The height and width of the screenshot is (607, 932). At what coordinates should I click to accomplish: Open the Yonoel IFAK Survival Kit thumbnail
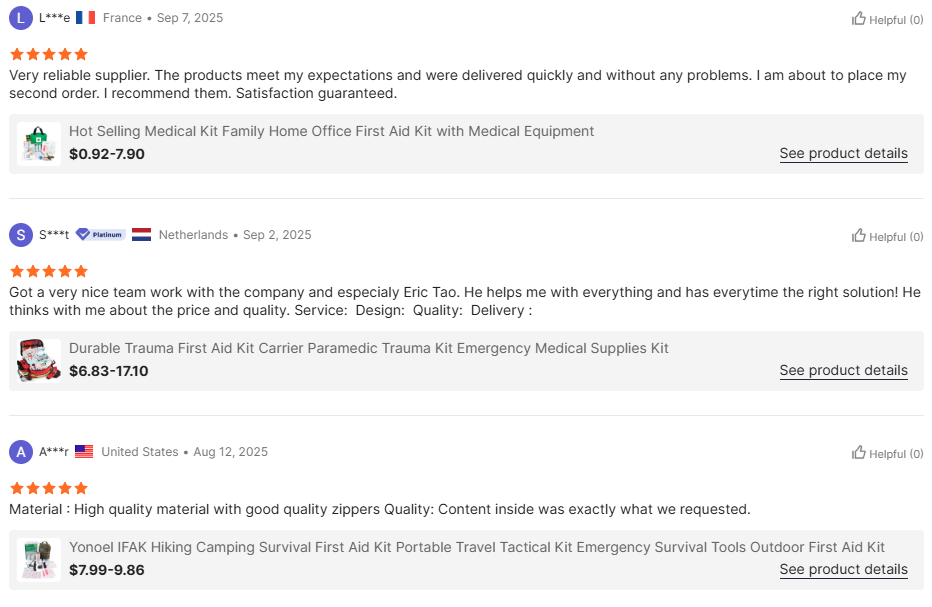click(39, 559)
